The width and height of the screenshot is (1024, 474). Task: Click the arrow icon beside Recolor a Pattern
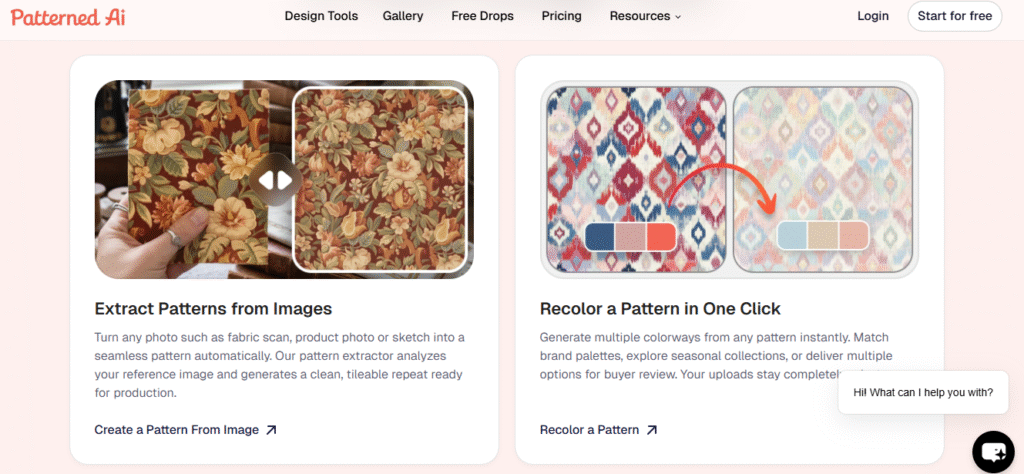tap(652, 430)
